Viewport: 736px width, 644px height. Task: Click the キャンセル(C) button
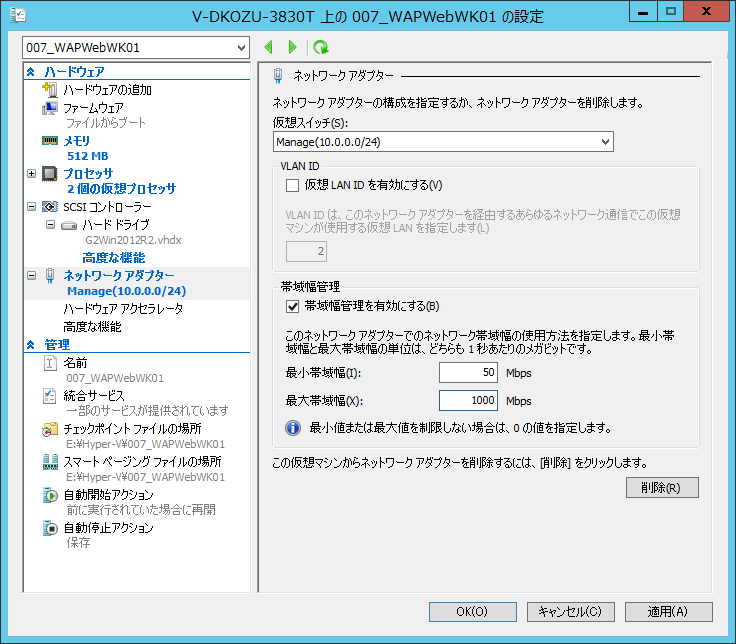click(570, 612)
